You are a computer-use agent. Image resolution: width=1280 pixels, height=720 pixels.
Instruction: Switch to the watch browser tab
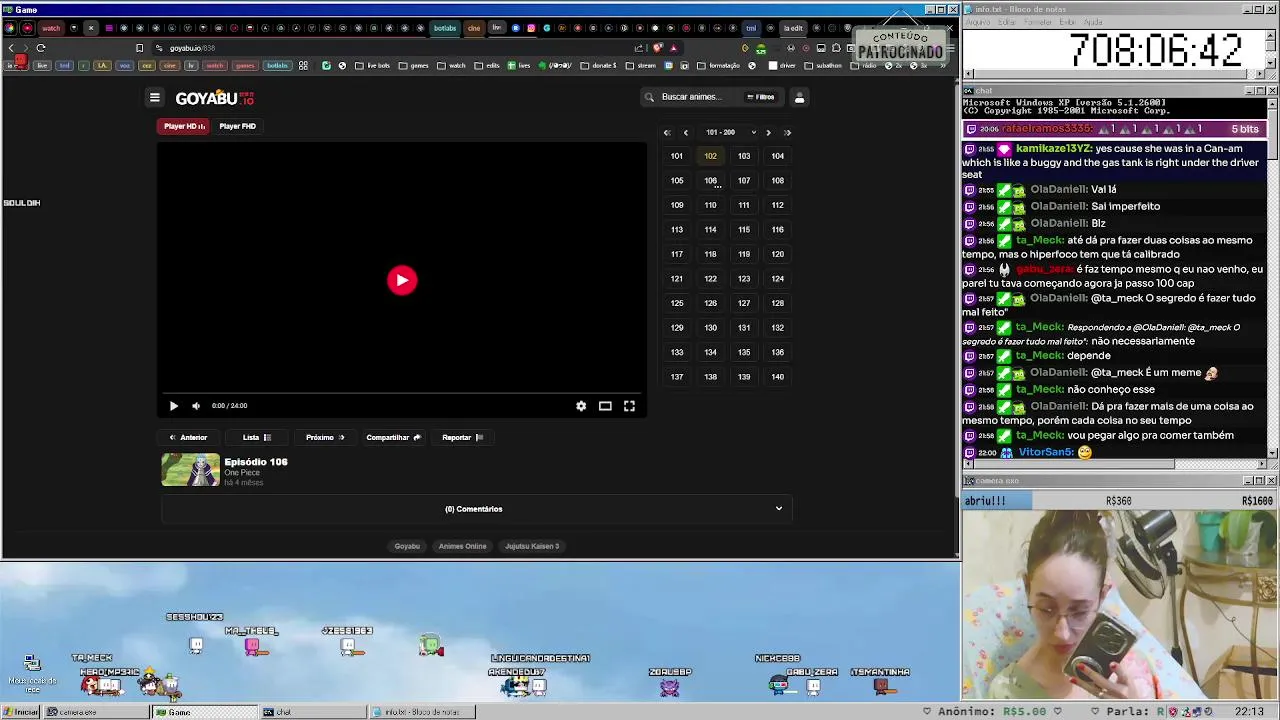point(50,28)
